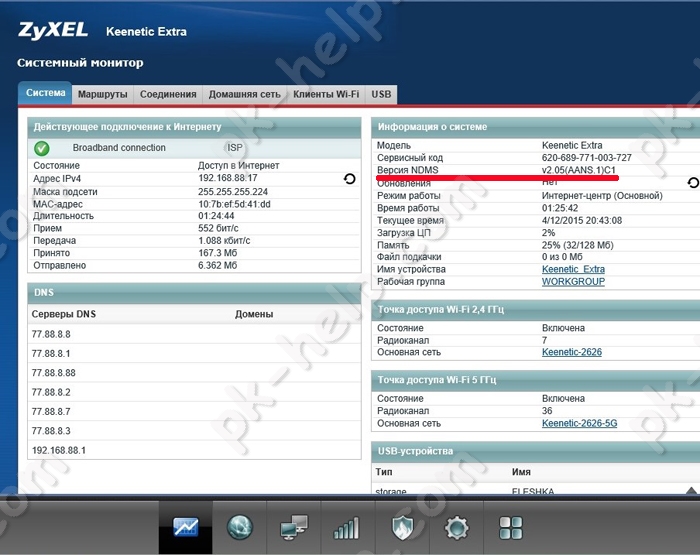This screenshot has height=555, width=700.
Task: Click the DNS server 77.88.8.2
Action: (x=51, y=392)
